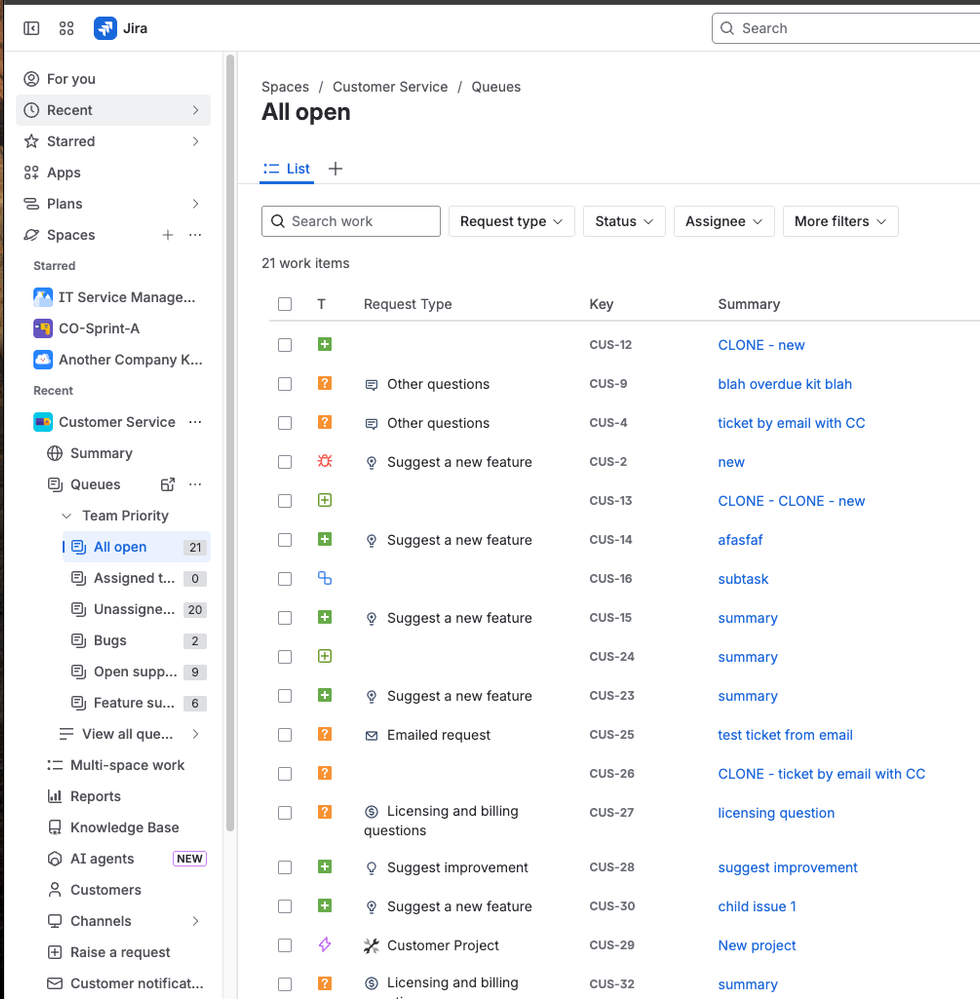Open Queues more options ellipsis

pyautogui.click(x=195, y=484)
